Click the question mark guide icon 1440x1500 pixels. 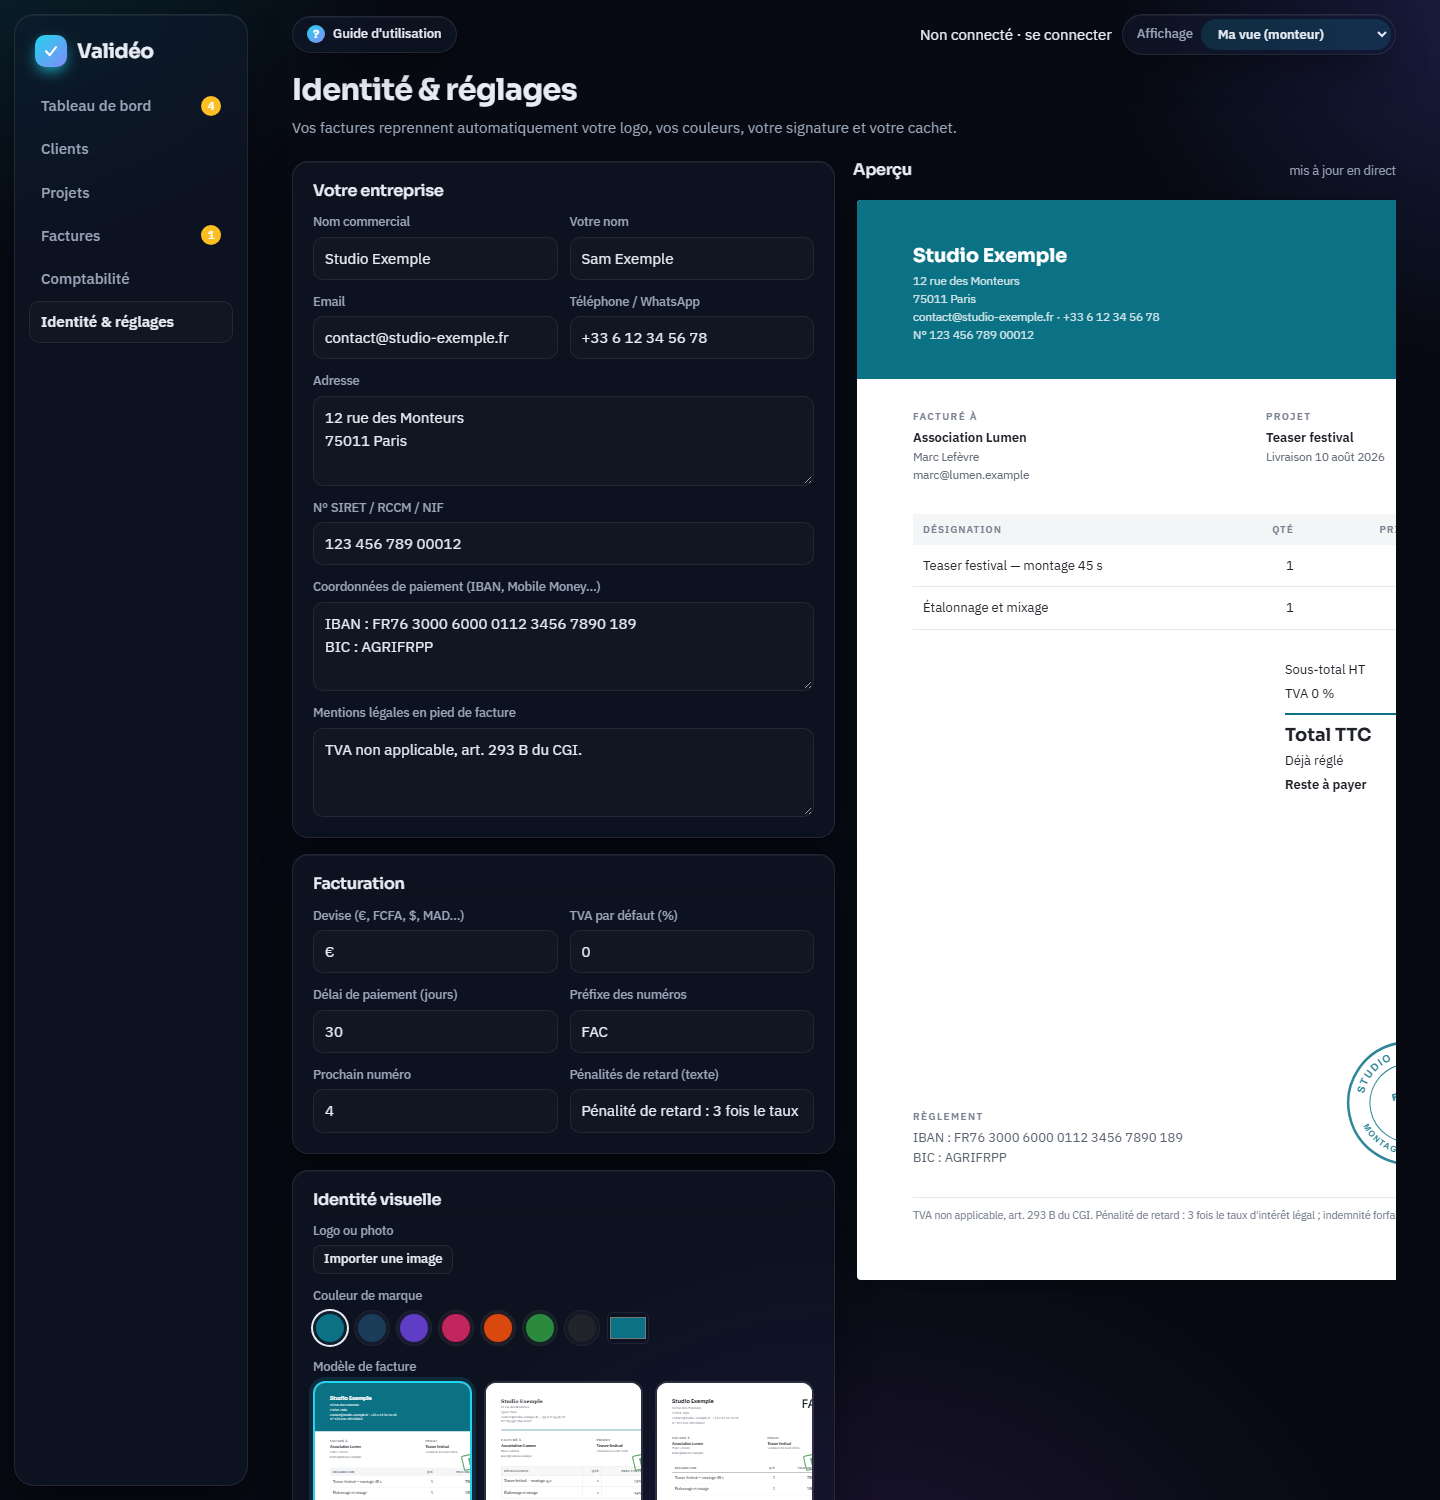[316, 34]
